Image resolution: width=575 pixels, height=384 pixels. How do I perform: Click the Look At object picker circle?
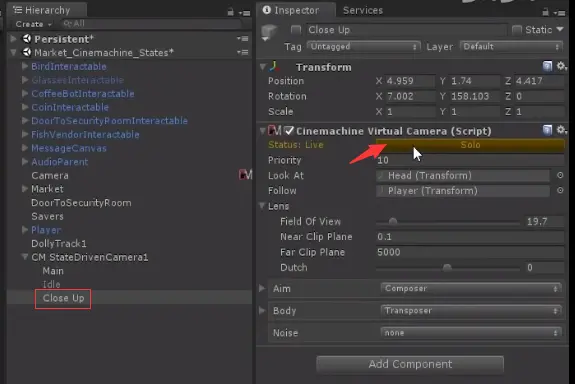point(560,175)
